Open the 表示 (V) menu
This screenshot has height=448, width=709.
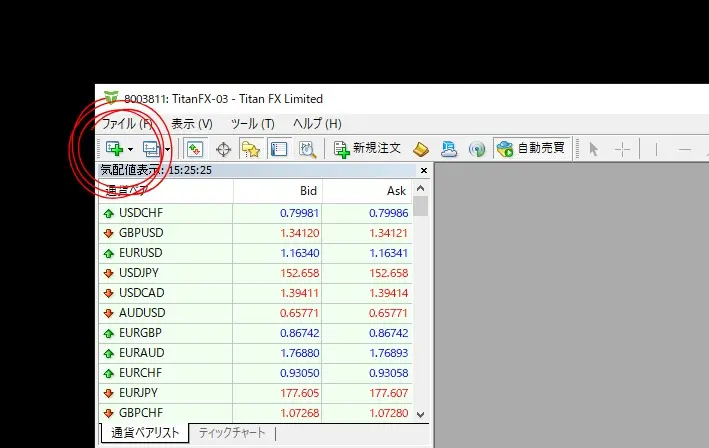[191, 124]
